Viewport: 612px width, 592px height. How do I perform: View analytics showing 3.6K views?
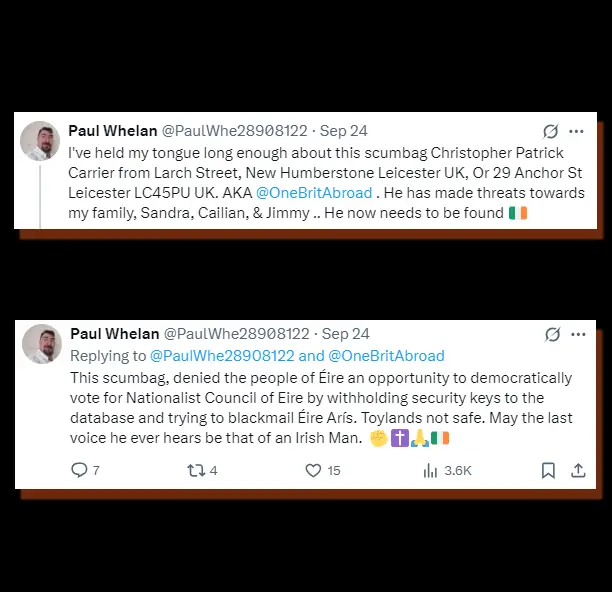447,471
